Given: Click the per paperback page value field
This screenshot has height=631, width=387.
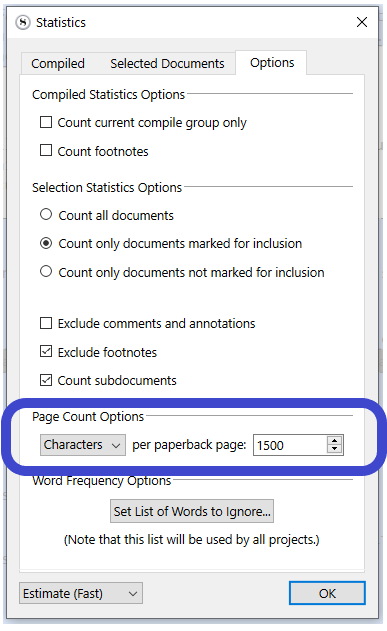Looking at the screenshot, I should point(290,445).
